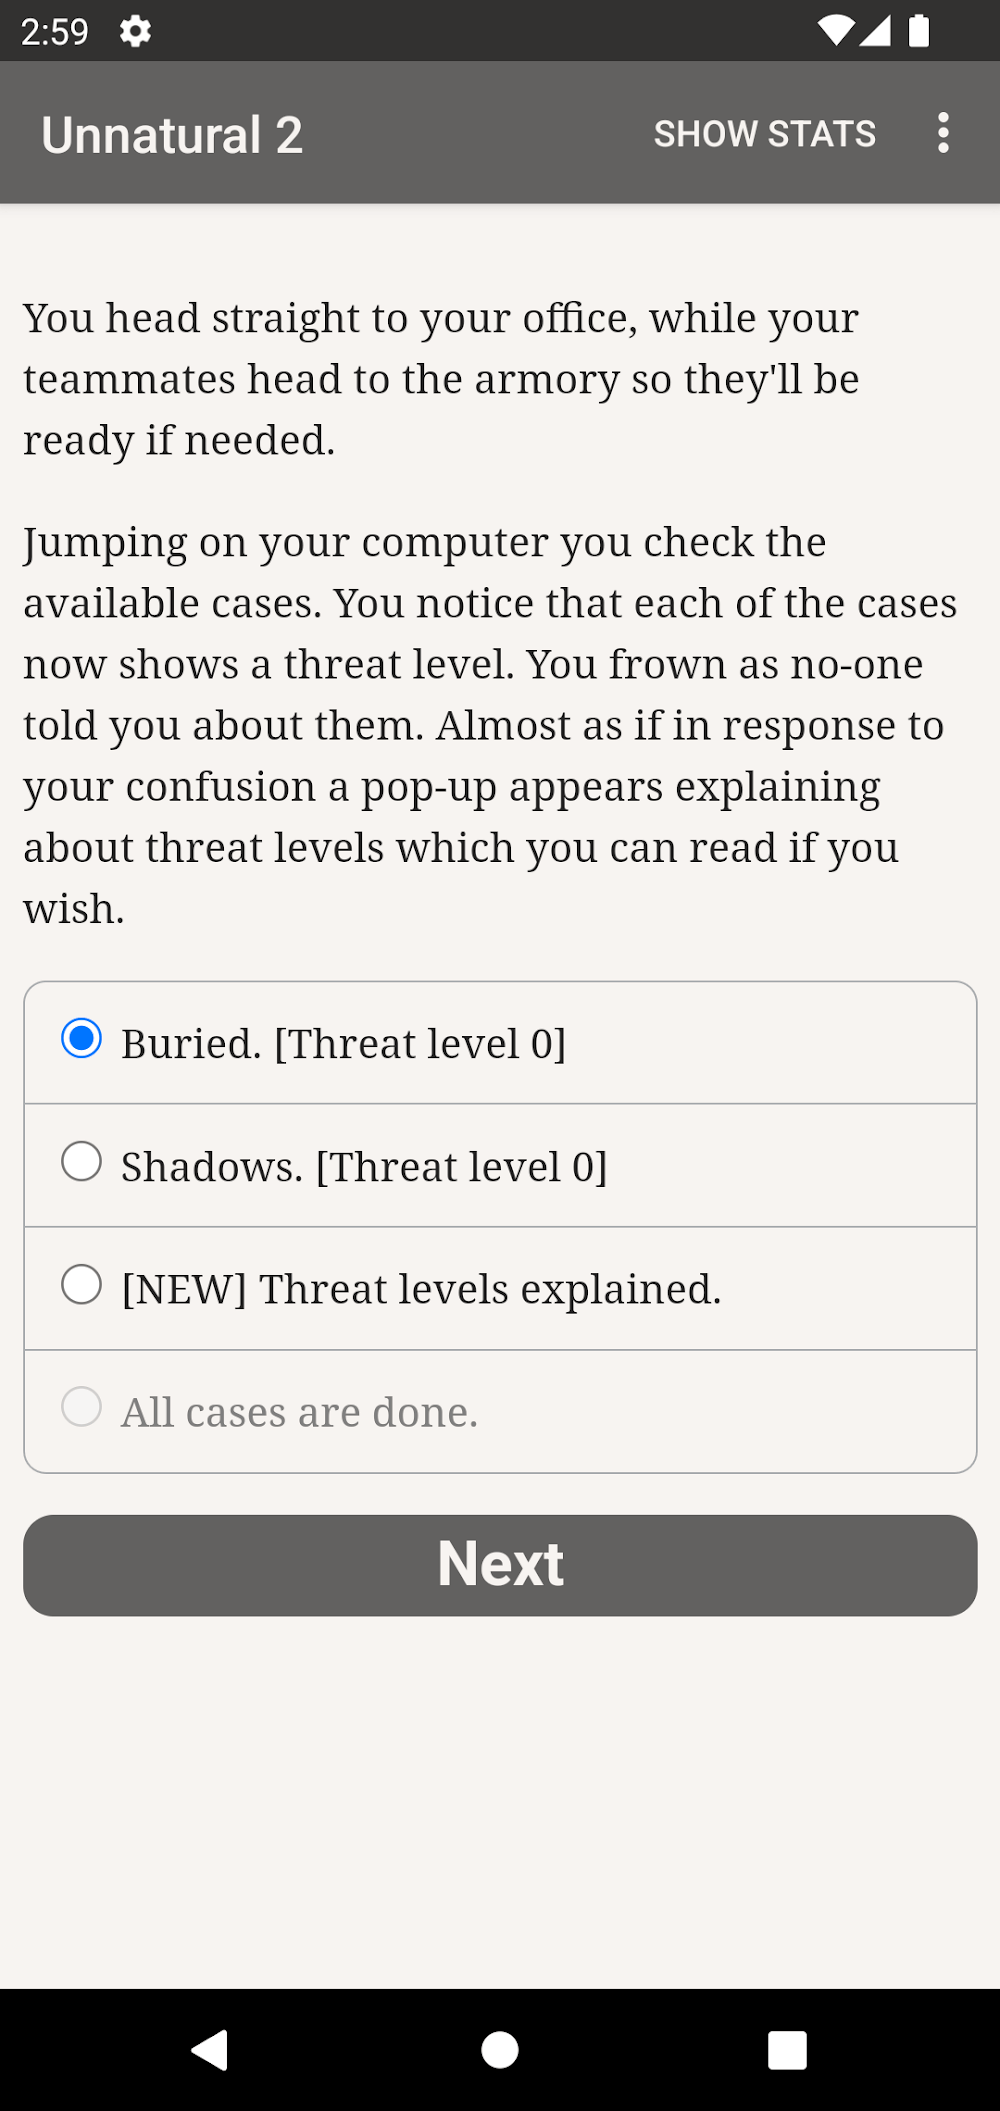Tap the All cases are done label
The image size is (1000, 2111).
[x=299, y=1412]
